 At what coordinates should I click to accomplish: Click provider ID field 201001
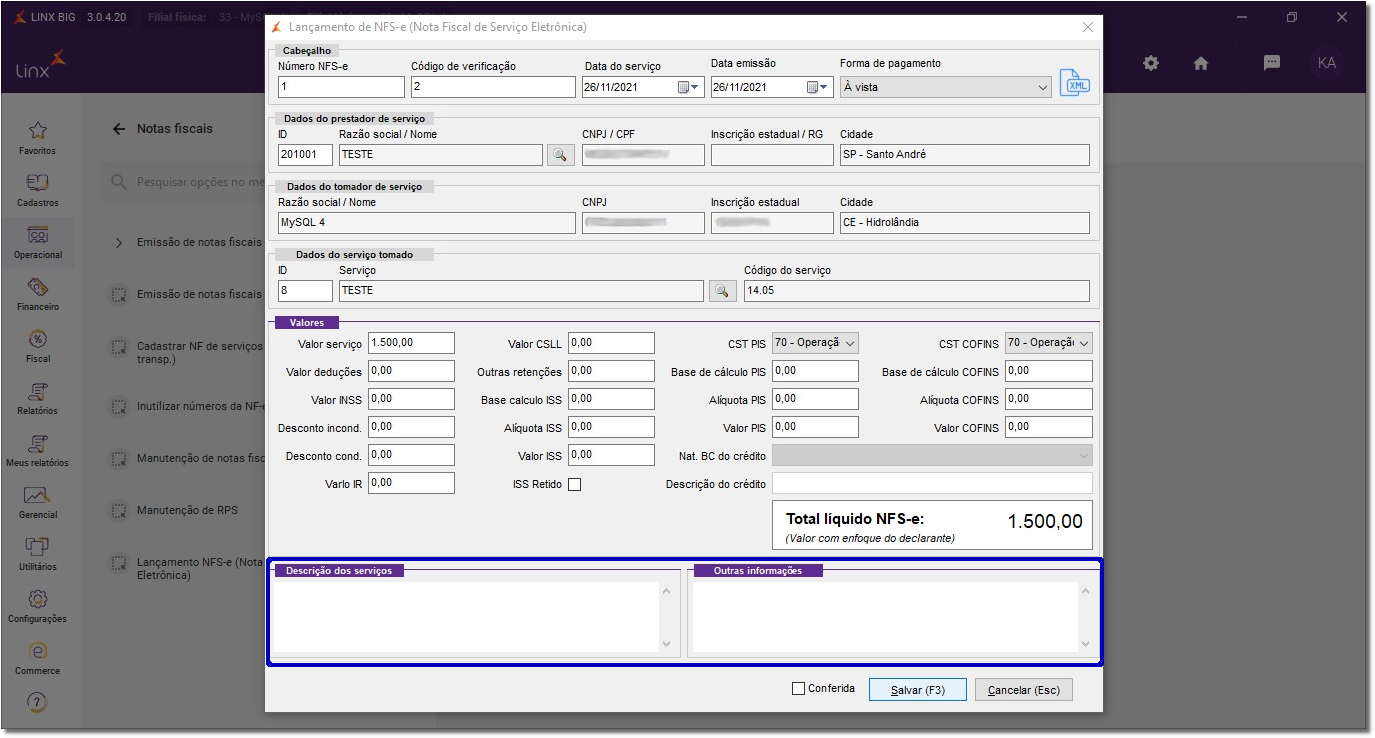(305, 155)
